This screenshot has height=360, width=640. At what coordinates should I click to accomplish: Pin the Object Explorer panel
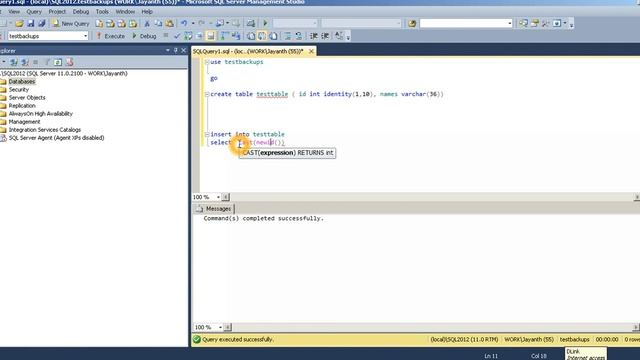tap(176, 51)
